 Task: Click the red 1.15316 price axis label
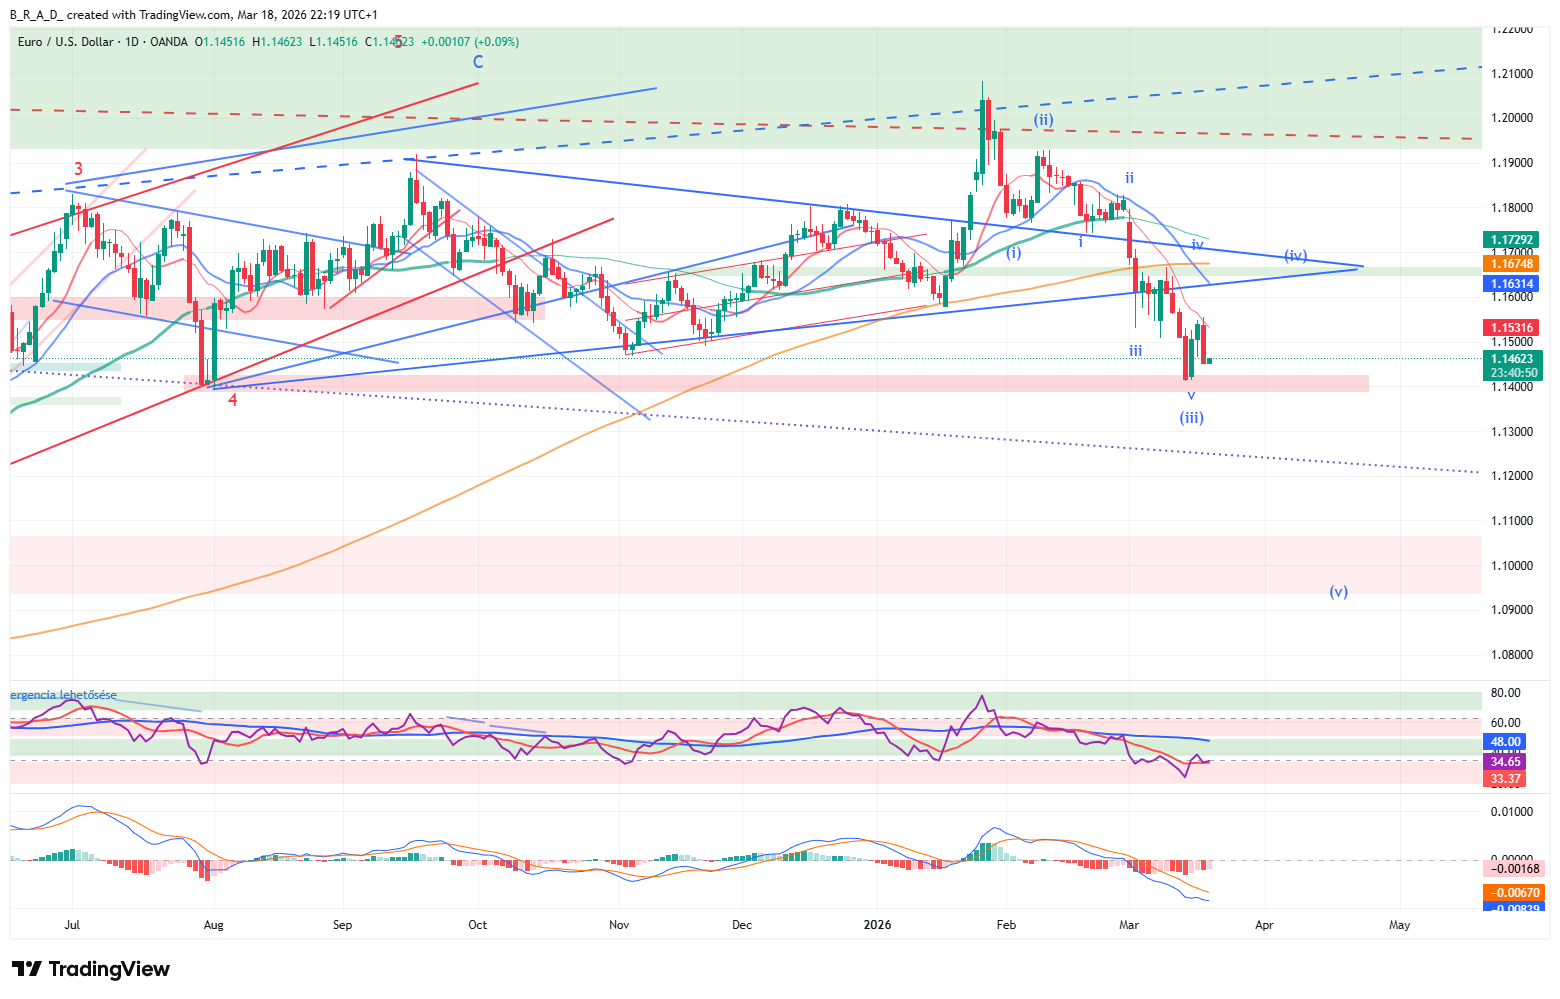pos(1512,328)
